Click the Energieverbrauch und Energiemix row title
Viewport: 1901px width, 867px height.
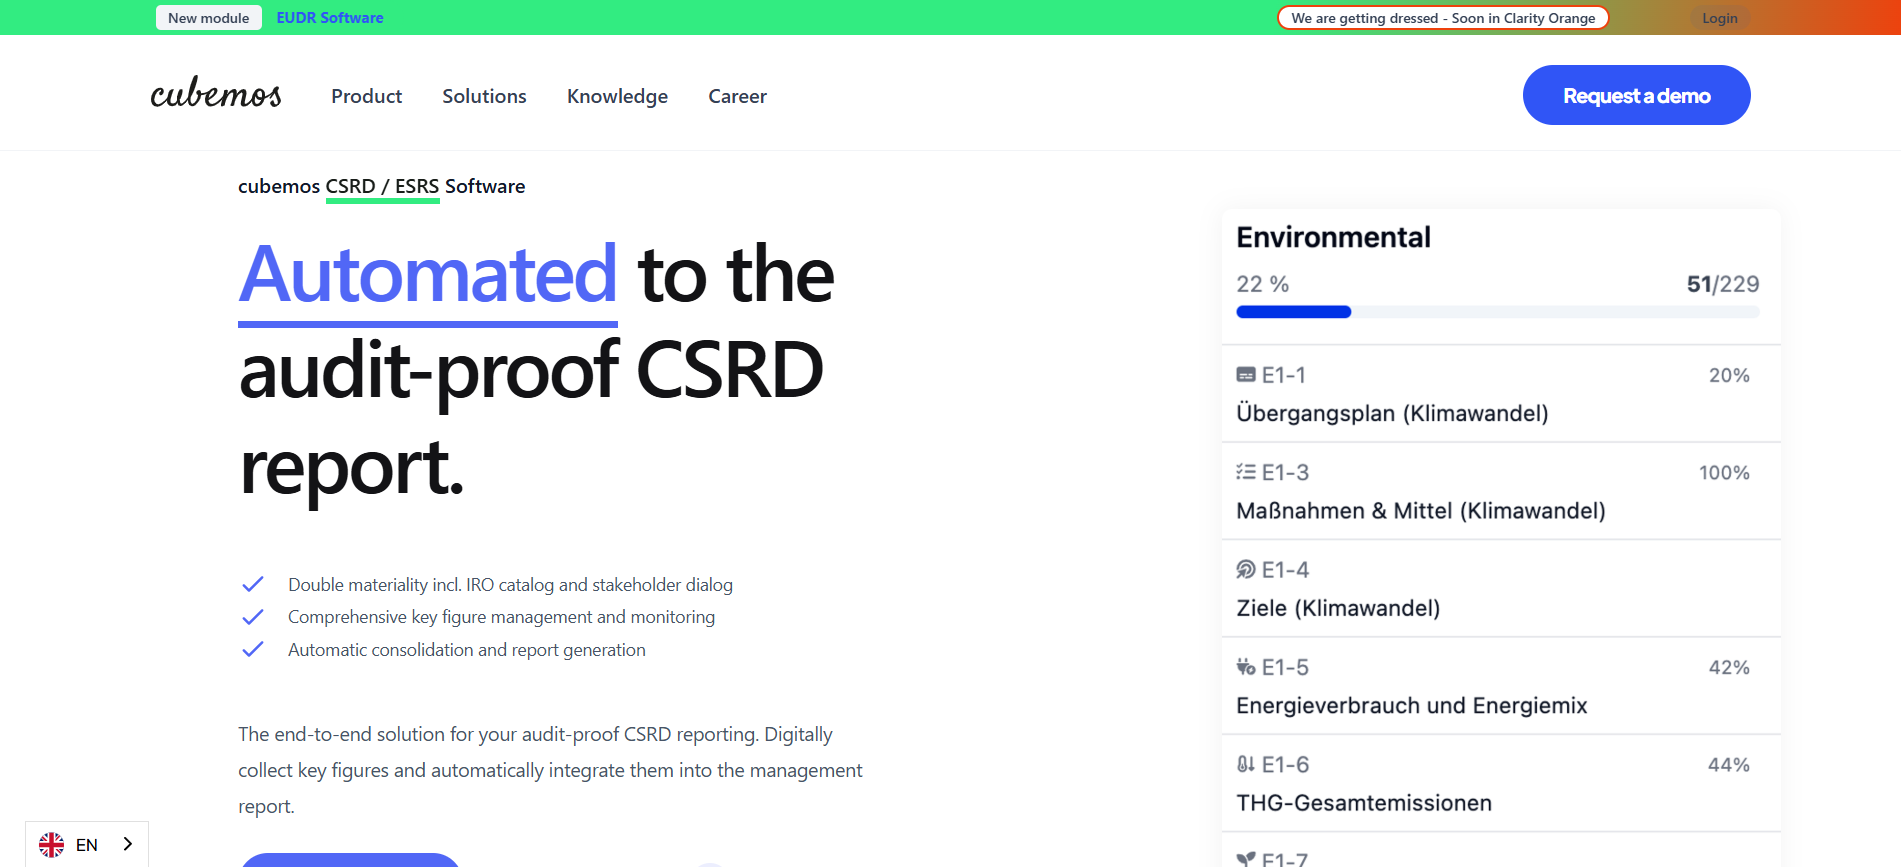click(1412, 706)
